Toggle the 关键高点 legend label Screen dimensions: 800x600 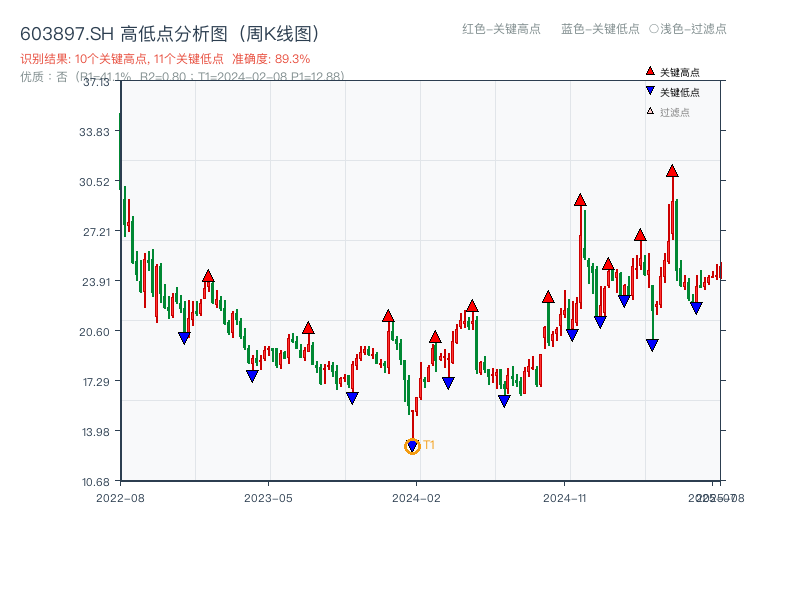680,72
